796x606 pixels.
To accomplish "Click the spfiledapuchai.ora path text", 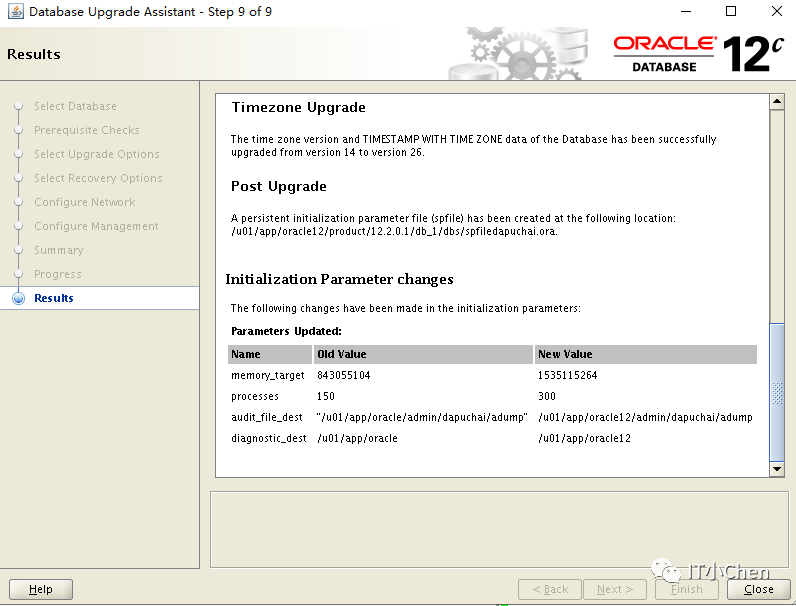I will [394, 231].
